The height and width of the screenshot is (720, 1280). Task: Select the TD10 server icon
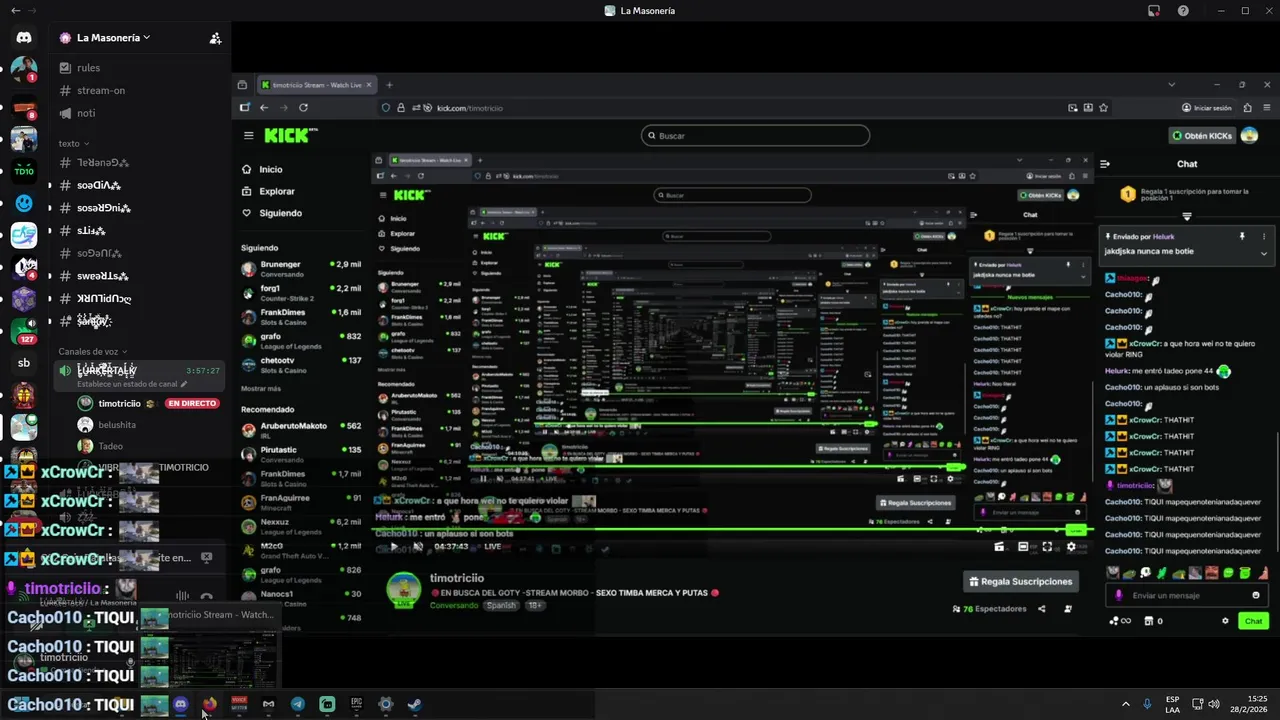[x=24, y=171]
